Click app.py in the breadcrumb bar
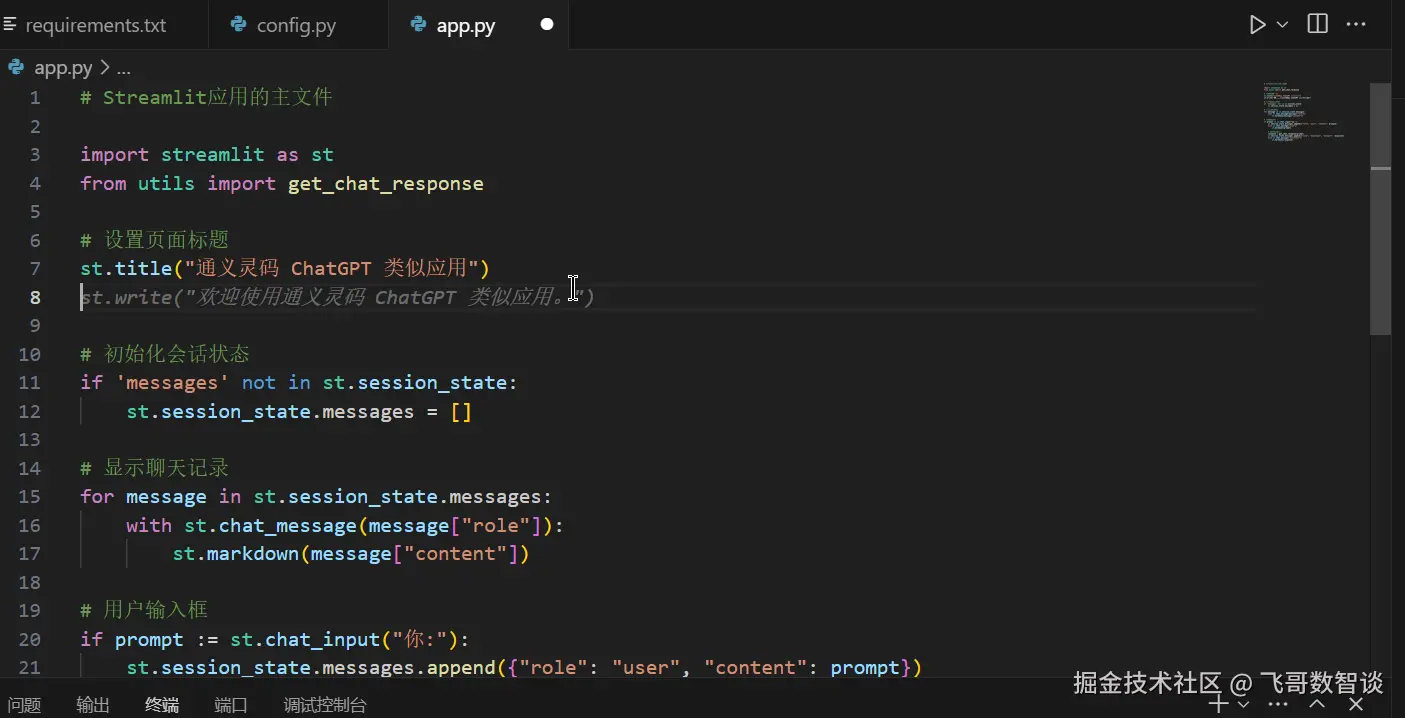 (x=63, y=68)
